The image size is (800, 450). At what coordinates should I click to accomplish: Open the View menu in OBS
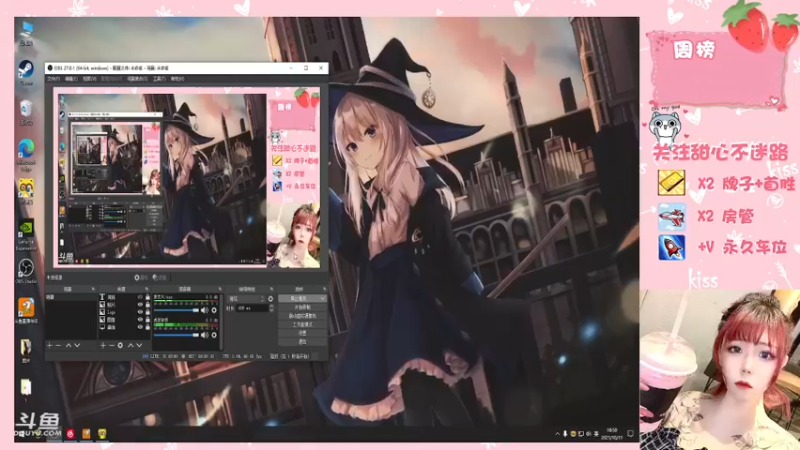coord(89,79)
